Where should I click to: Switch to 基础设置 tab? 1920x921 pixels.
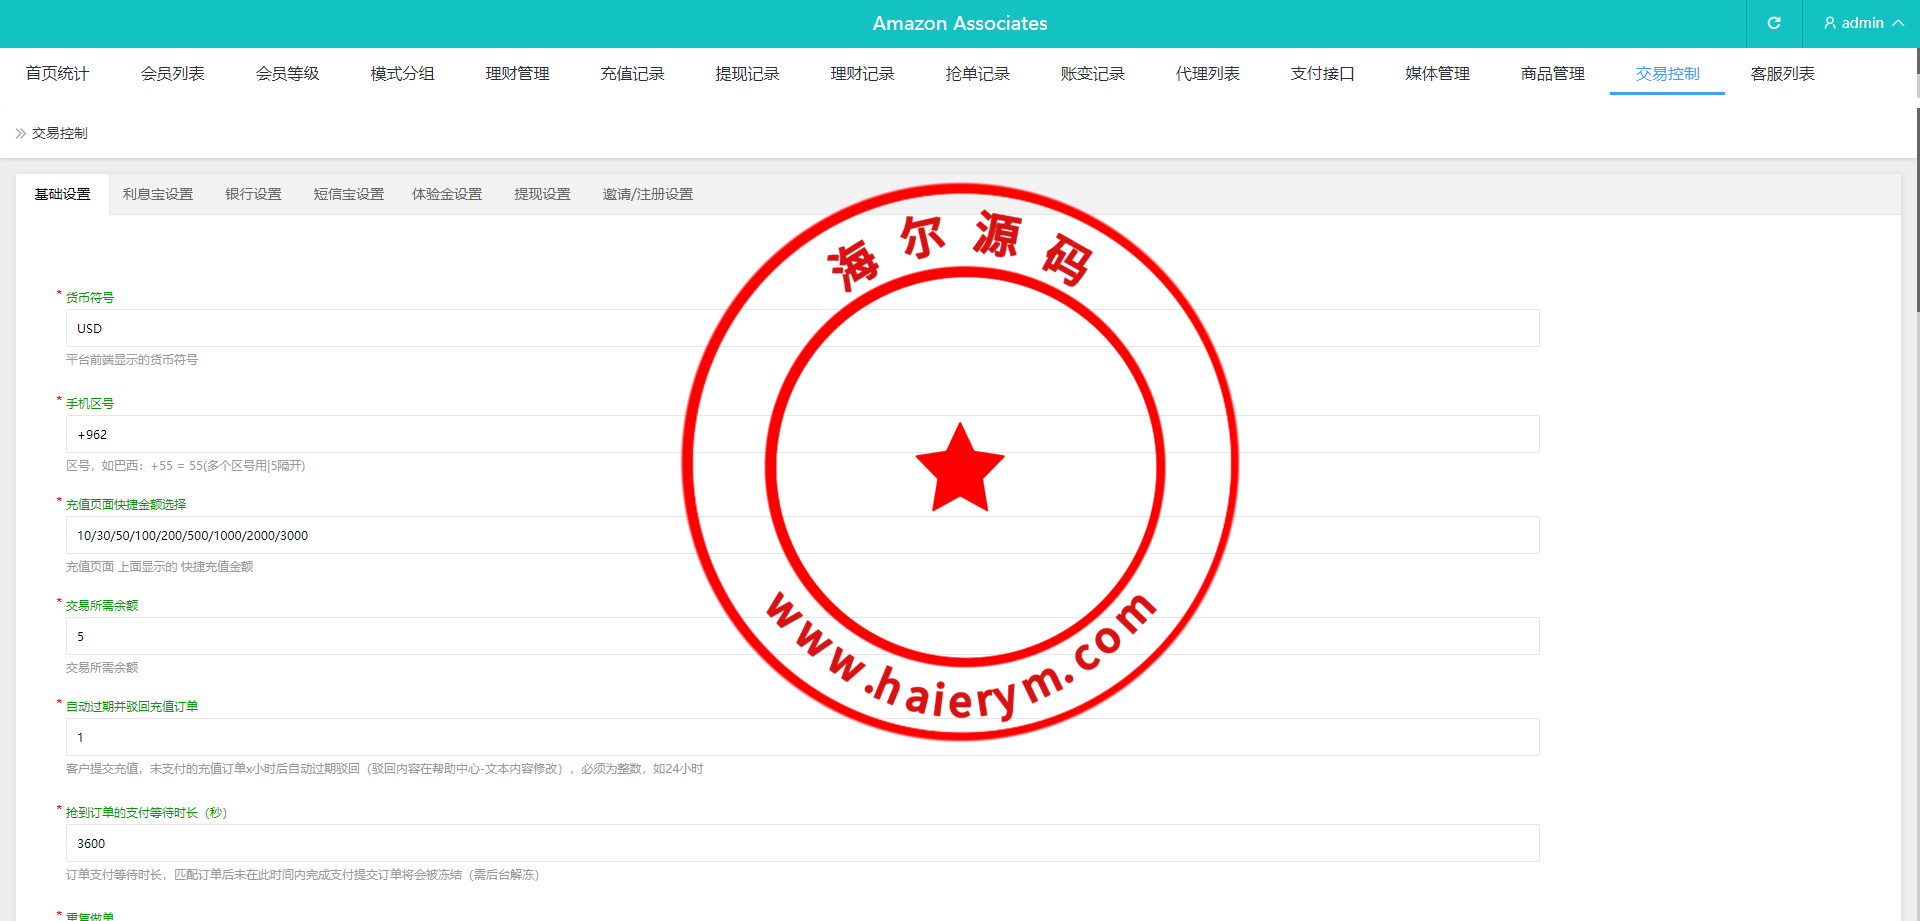coord(62,194)
